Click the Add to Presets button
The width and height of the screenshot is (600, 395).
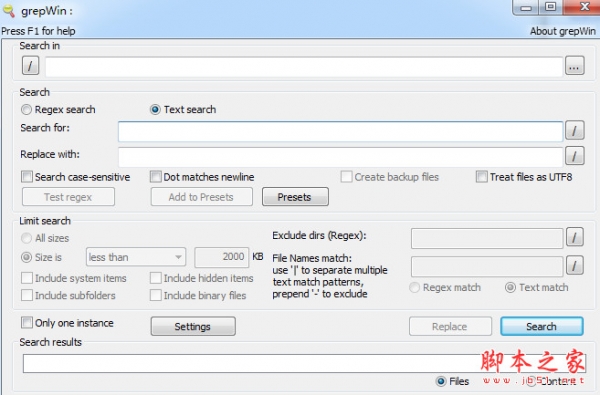(201, 197)
